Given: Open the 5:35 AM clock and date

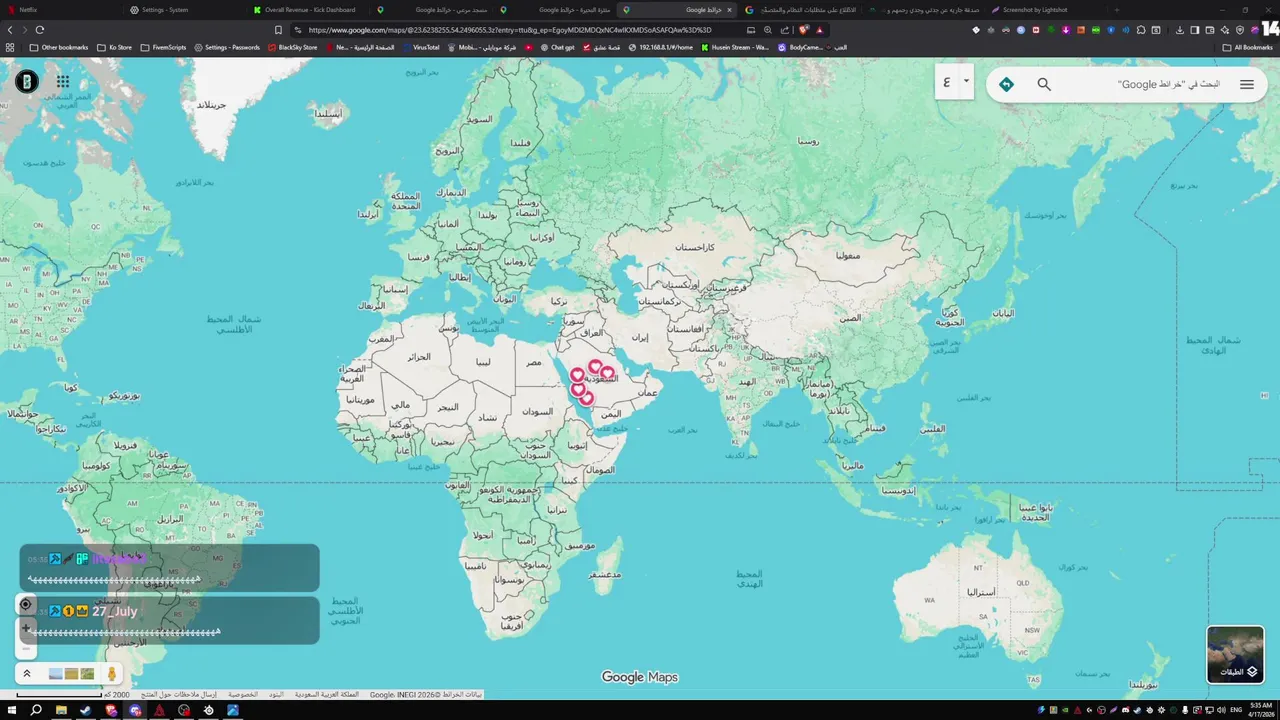Looking at the screenshot, I should [1260, 710].
